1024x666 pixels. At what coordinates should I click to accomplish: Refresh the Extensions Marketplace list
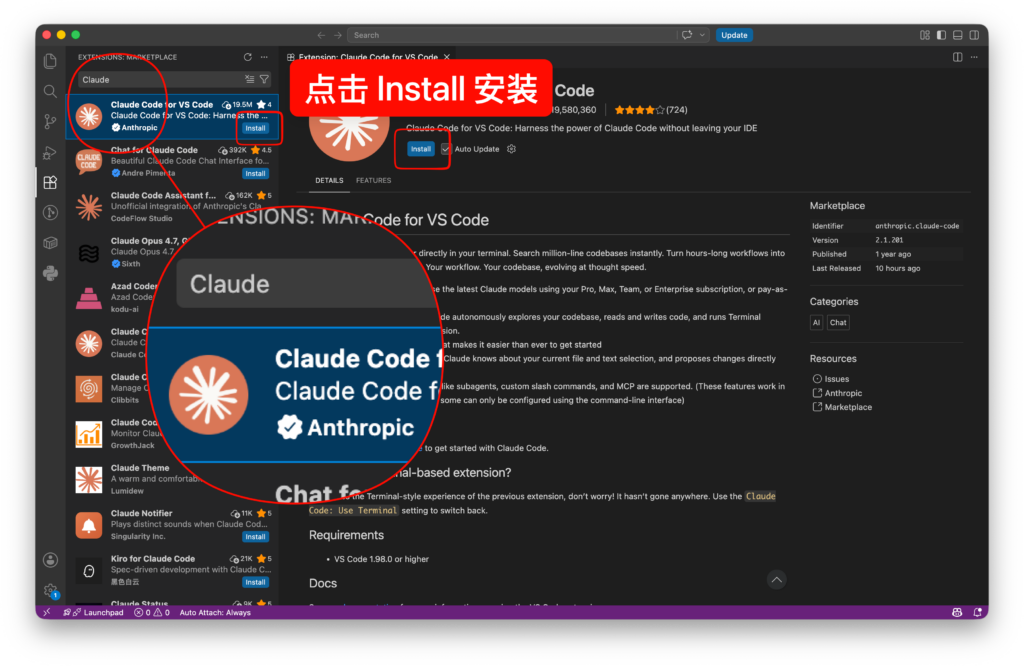click(x=248, y=57)
